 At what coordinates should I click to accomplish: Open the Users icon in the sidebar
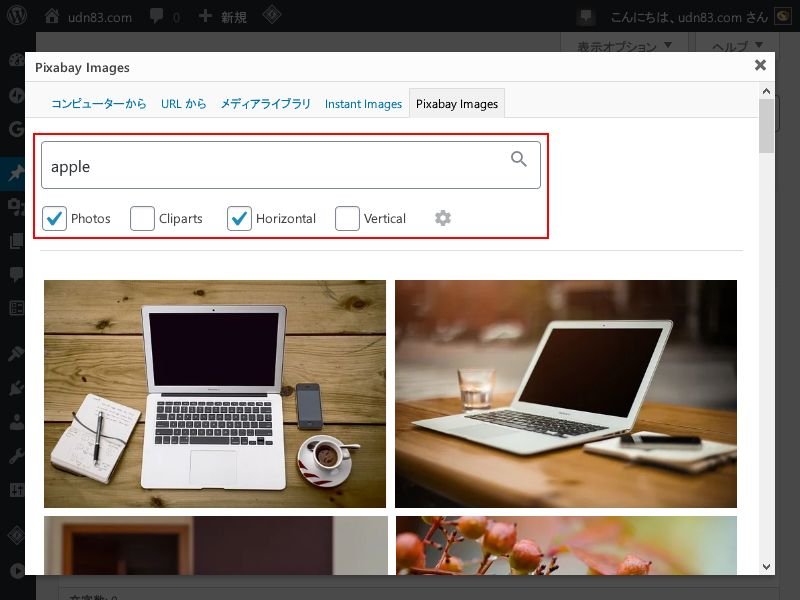click(16, 422)
